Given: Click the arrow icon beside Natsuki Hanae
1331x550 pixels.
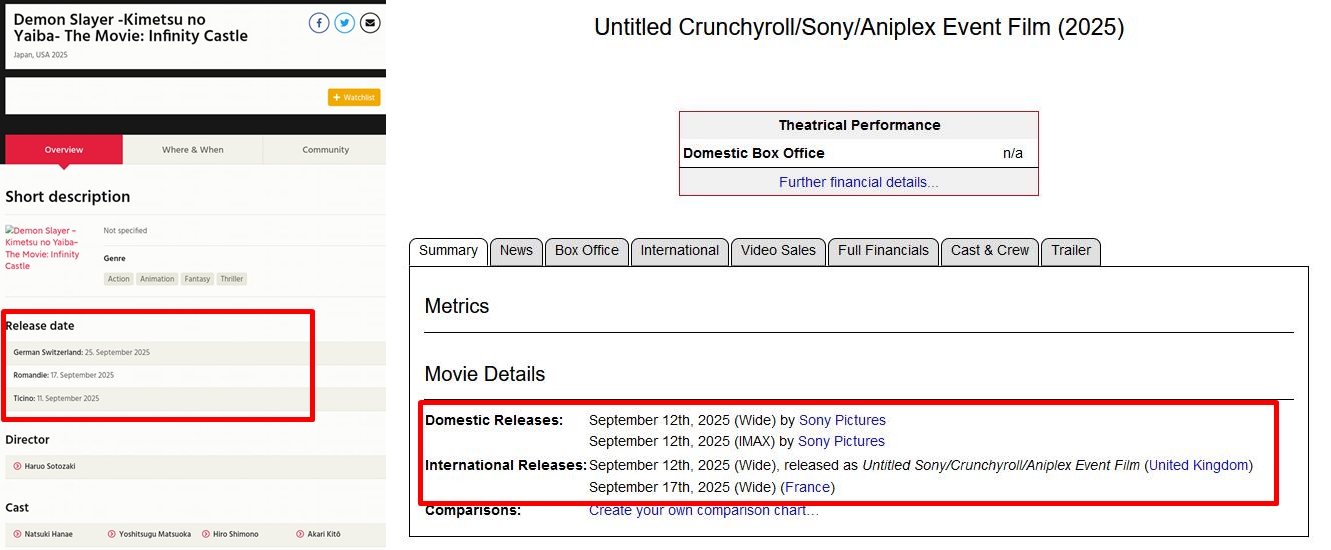Looking at the screenshot, I should (x=18, y=534).
